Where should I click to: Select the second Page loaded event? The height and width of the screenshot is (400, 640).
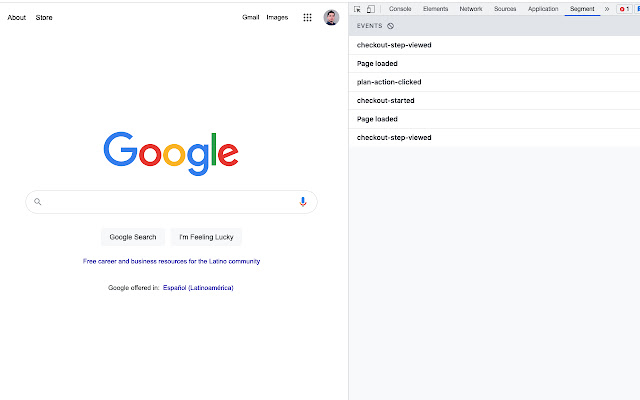point(494,119)
